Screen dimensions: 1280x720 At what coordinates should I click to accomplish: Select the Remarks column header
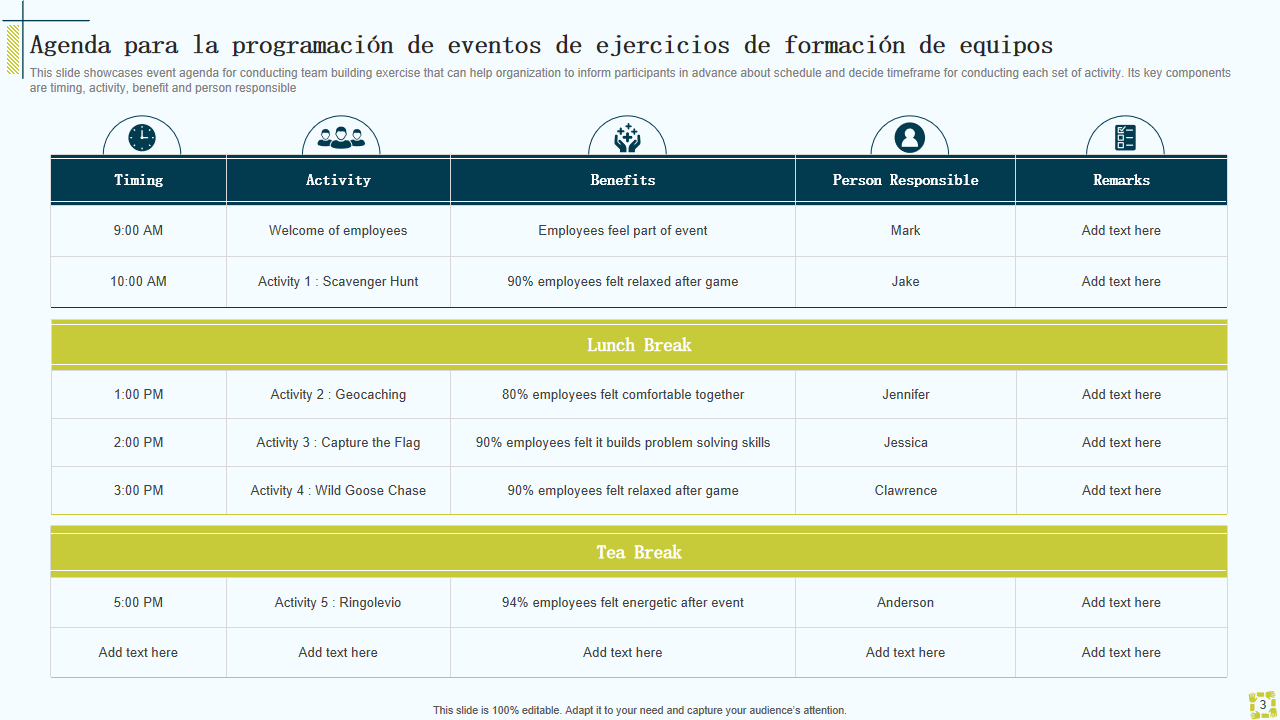1121,180
